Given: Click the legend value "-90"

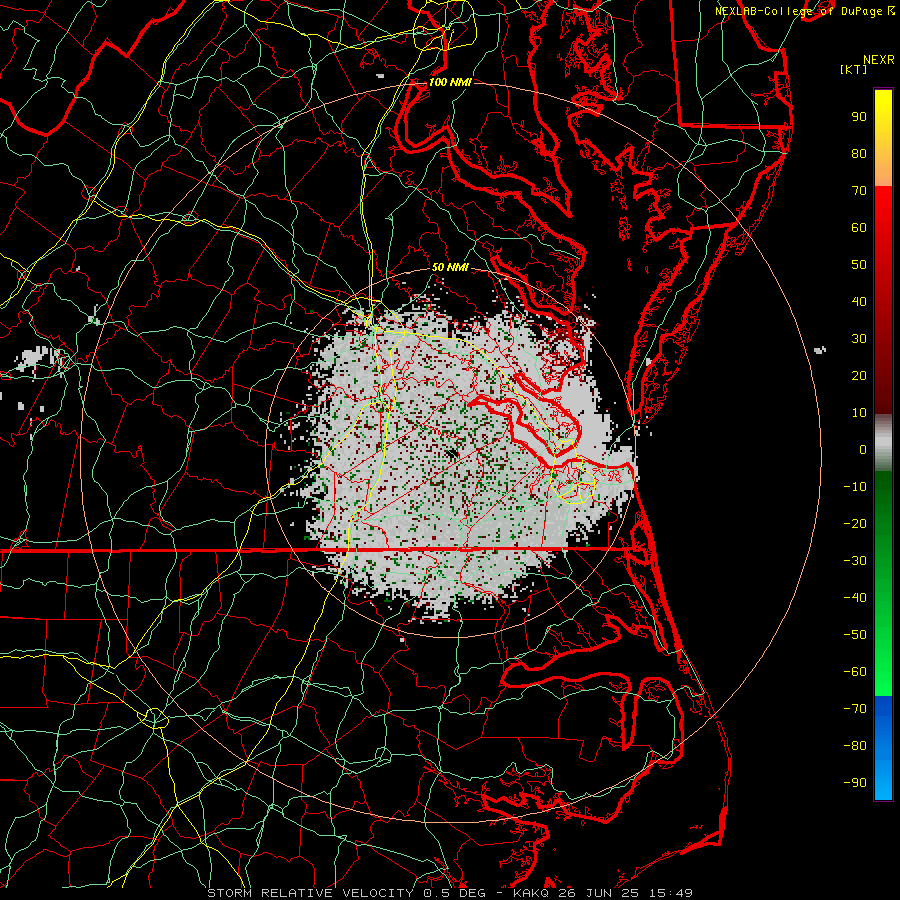Looking at the screenshot, I should point(855,783).
